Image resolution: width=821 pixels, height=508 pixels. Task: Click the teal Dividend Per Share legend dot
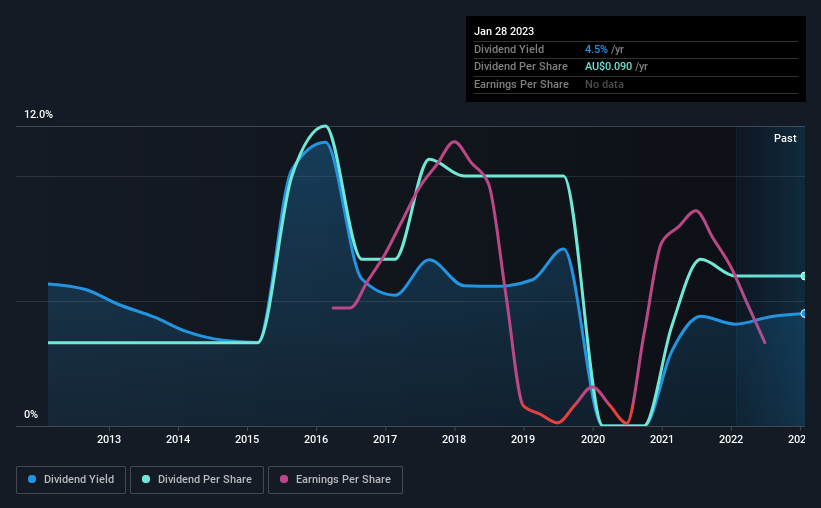pyautogui.click(x=146, y=479)
